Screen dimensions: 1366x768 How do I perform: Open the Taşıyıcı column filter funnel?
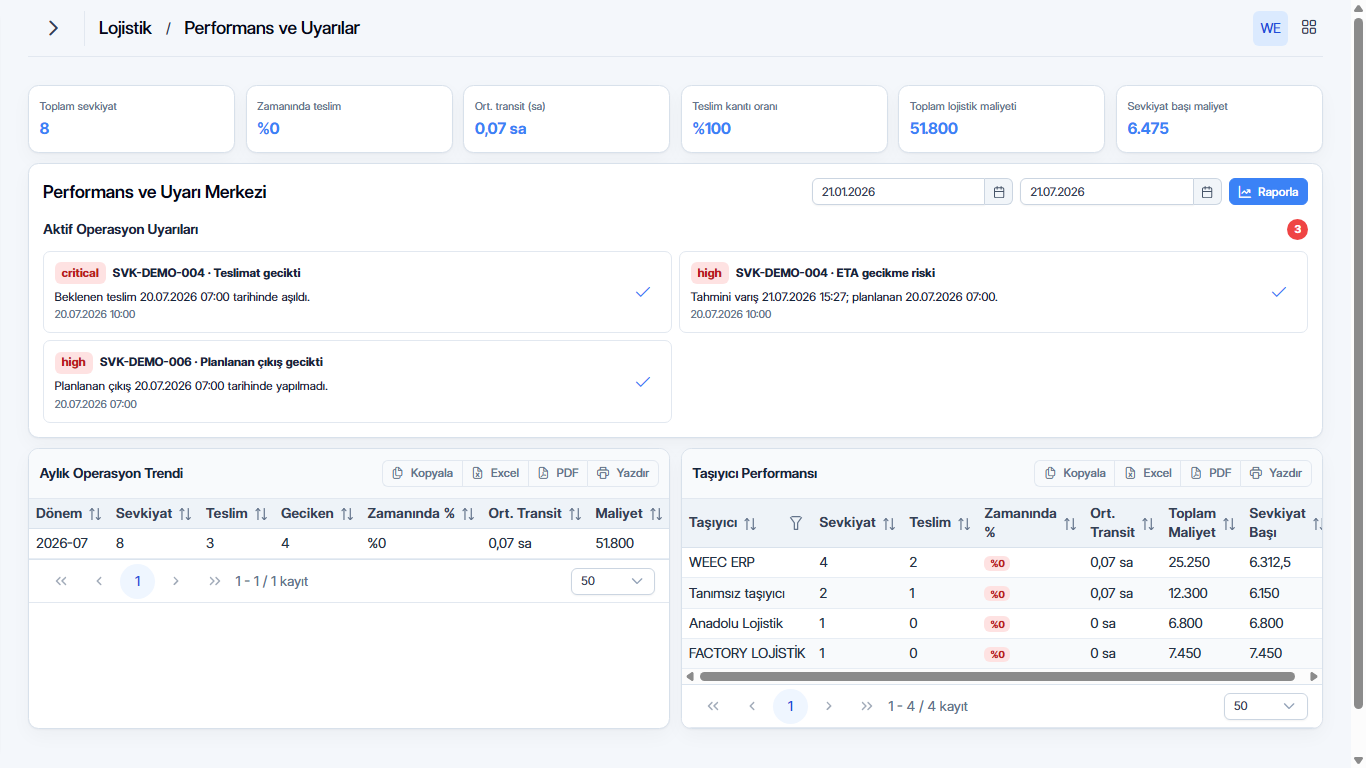[x=796, y=523]
